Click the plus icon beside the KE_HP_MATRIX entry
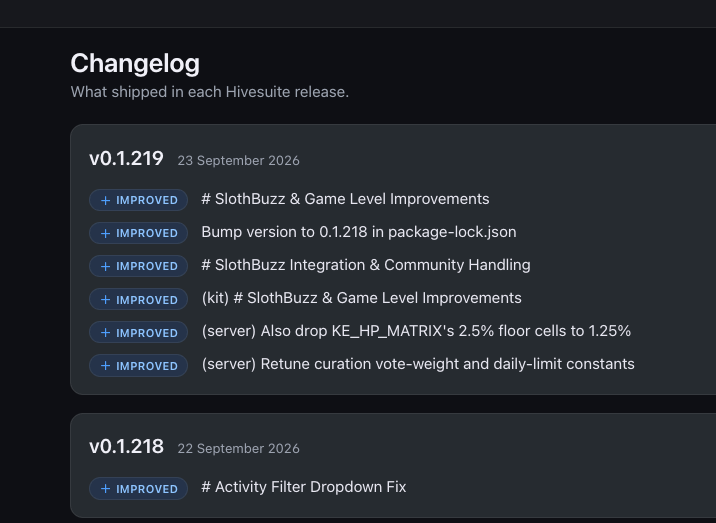The width and height of the screenshot is (716, 523). coord(105,332)
